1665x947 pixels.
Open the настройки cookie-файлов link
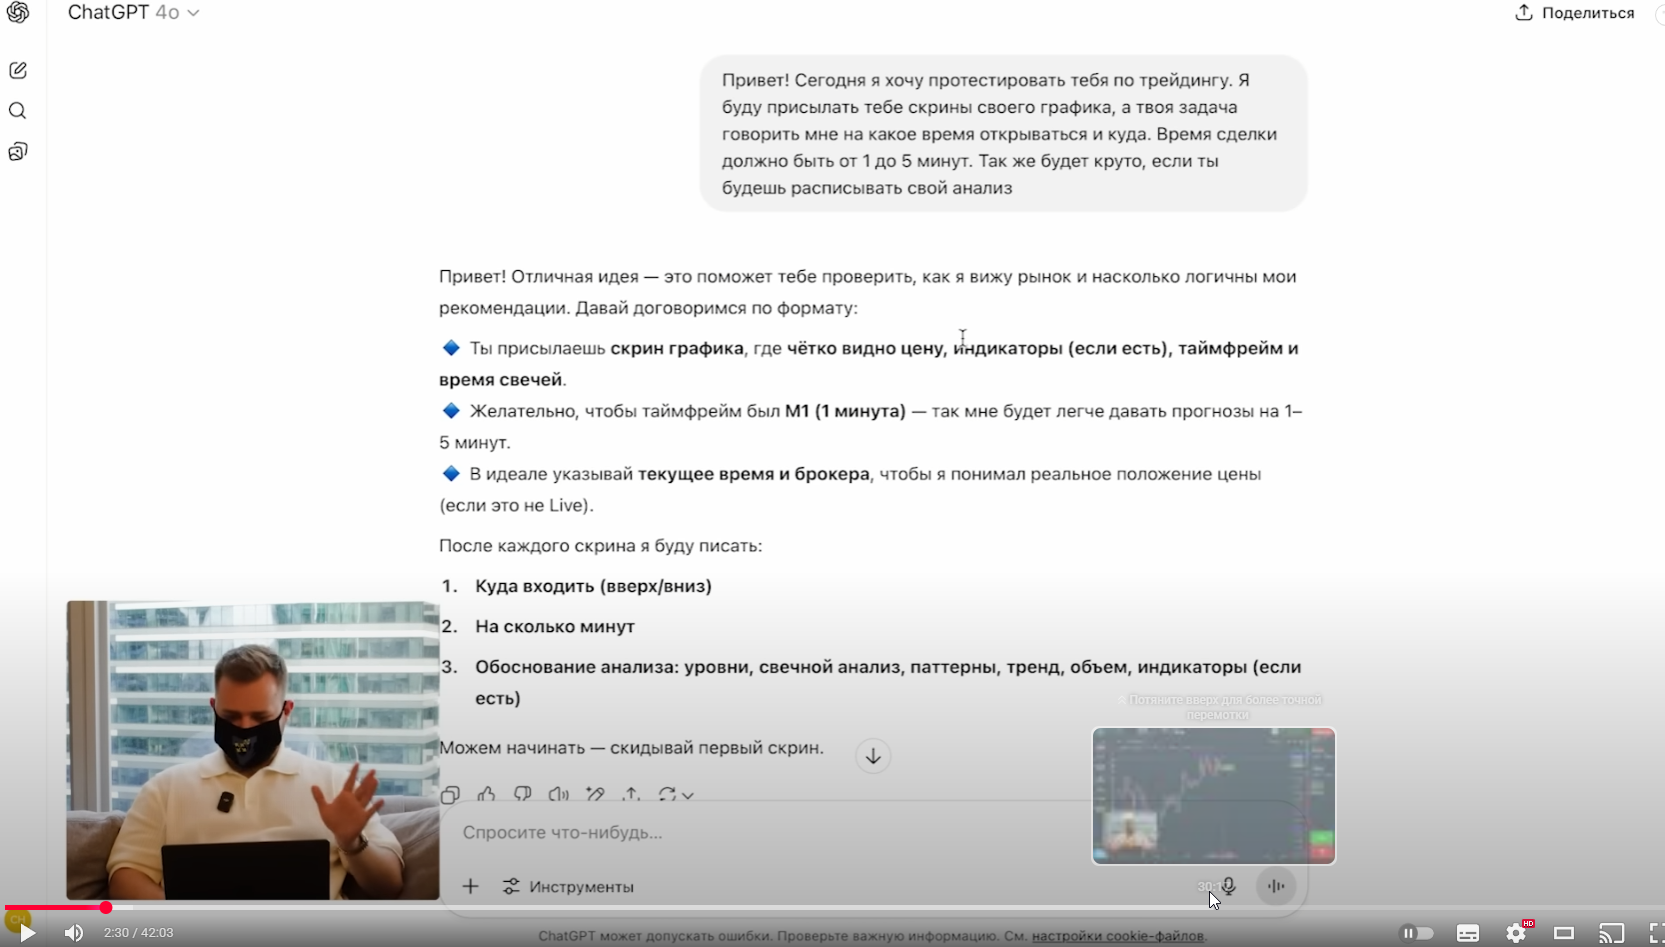[x=1118, y=936]
